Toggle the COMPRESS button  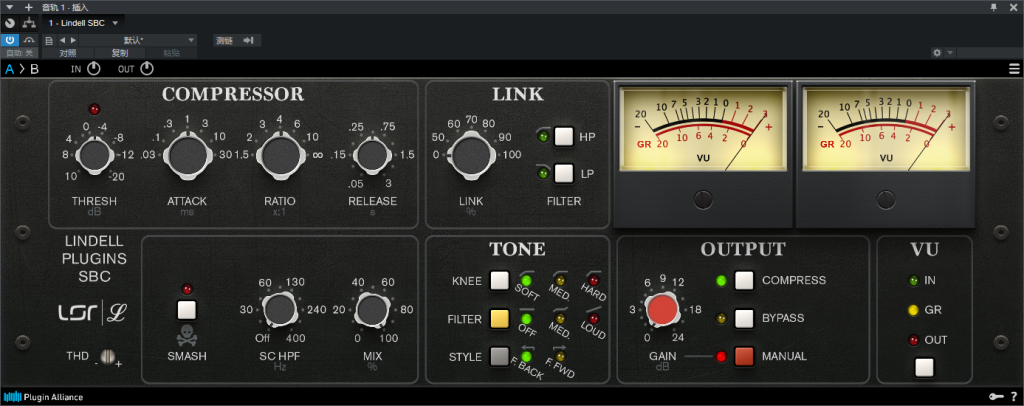744,281
